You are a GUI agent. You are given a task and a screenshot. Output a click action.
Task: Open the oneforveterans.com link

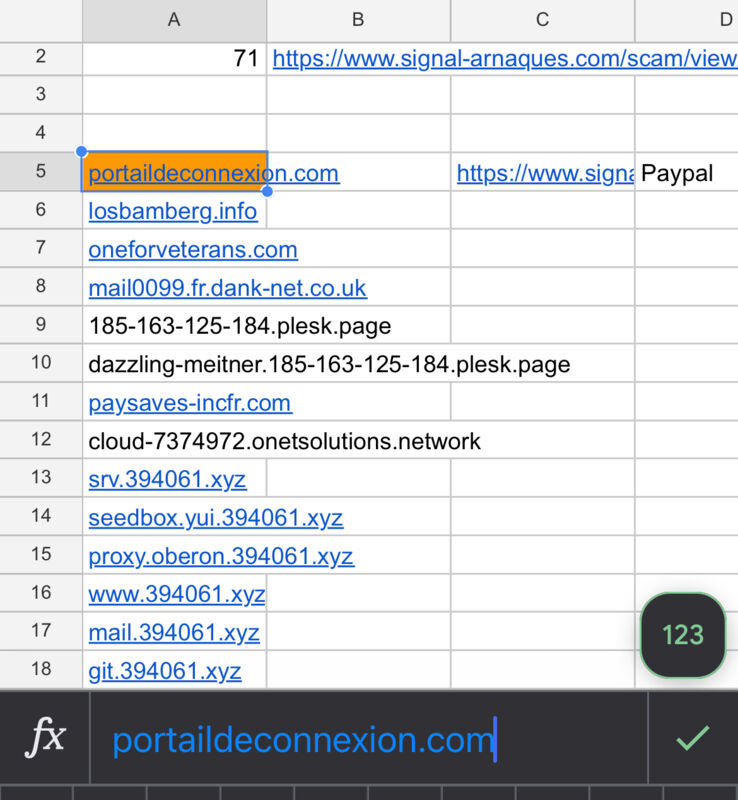coord(192,250)
